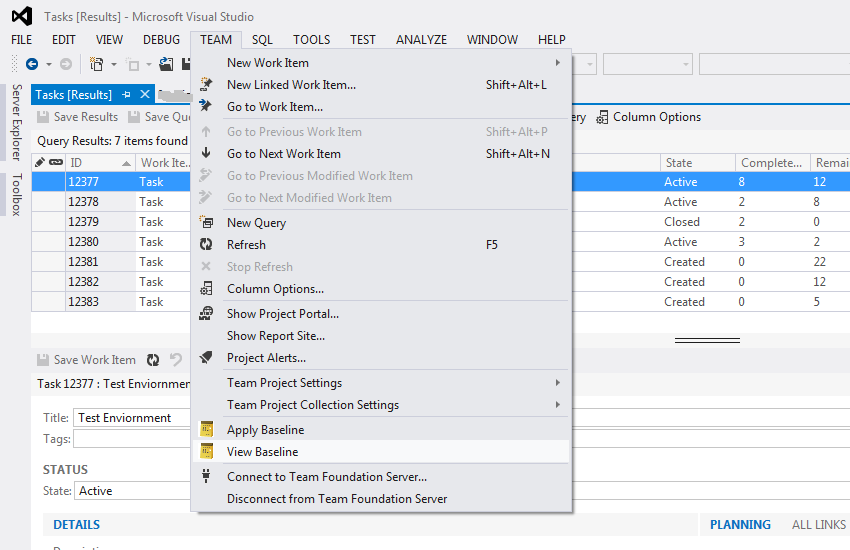Open the Server Explorer side panel
The image size is (850, 550).
click(17, 122)
